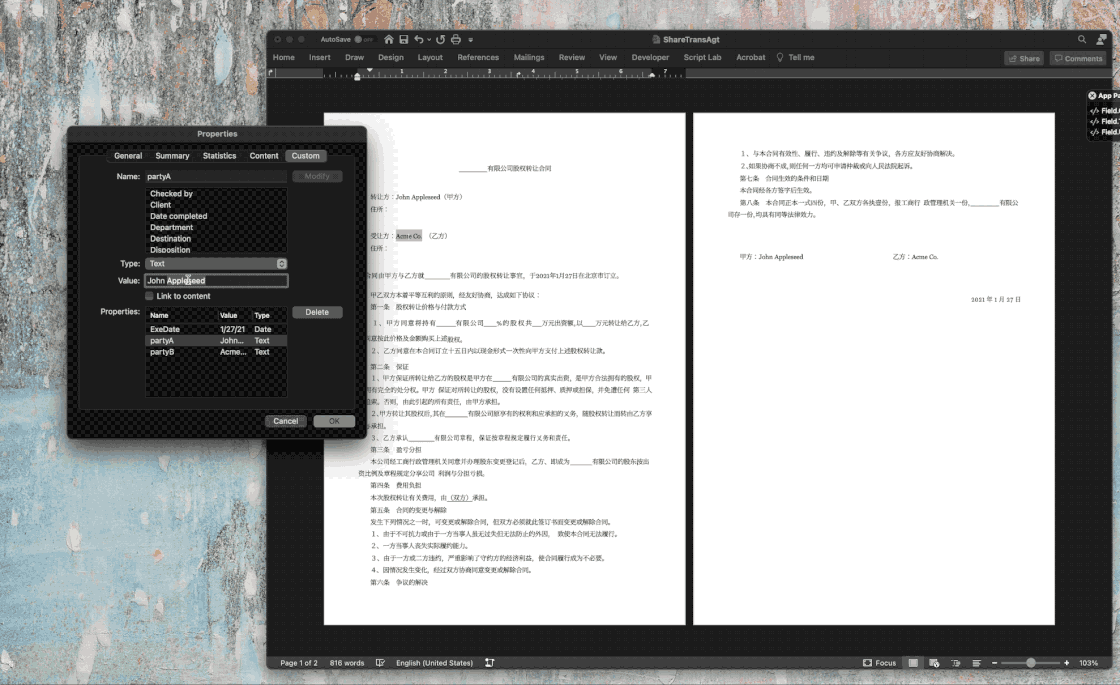Click the Delete button
Image resolution: width=1120 pixels, height=685 pixels.
pos(317,312)
